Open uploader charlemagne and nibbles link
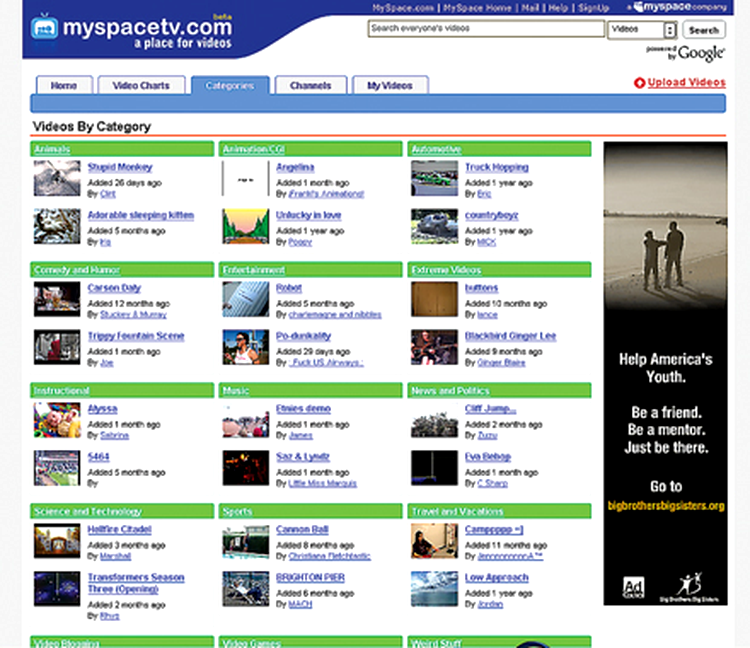The image size is (750, 648). [335, 315]
